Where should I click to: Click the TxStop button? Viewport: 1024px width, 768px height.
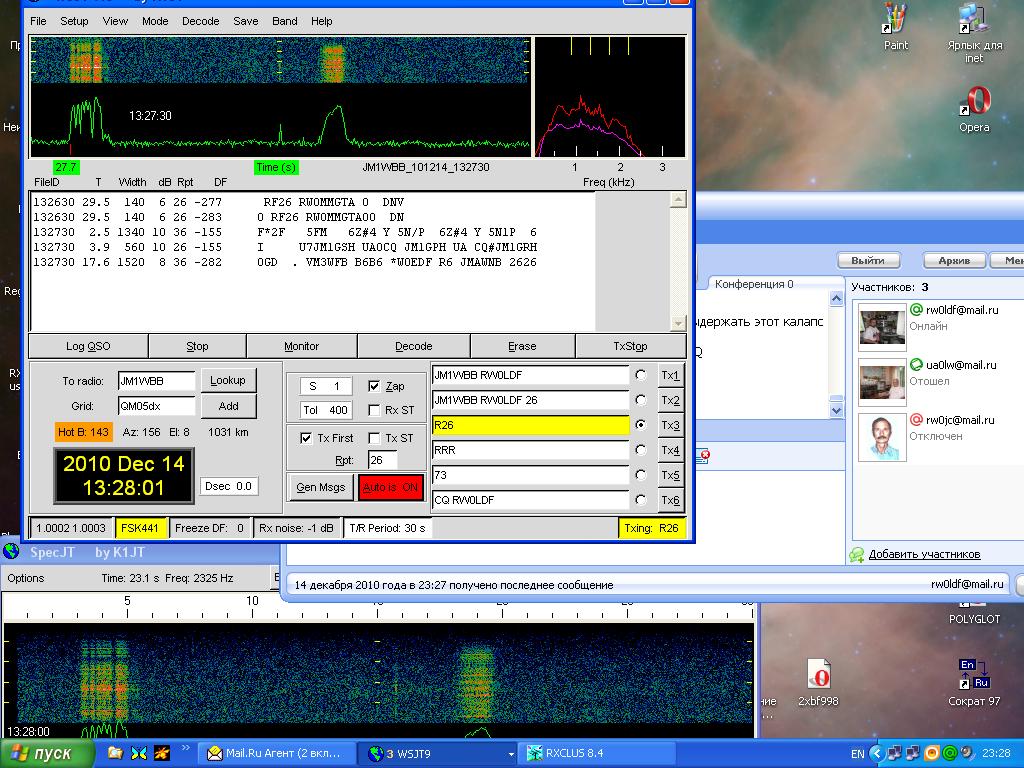pos(630,346)
